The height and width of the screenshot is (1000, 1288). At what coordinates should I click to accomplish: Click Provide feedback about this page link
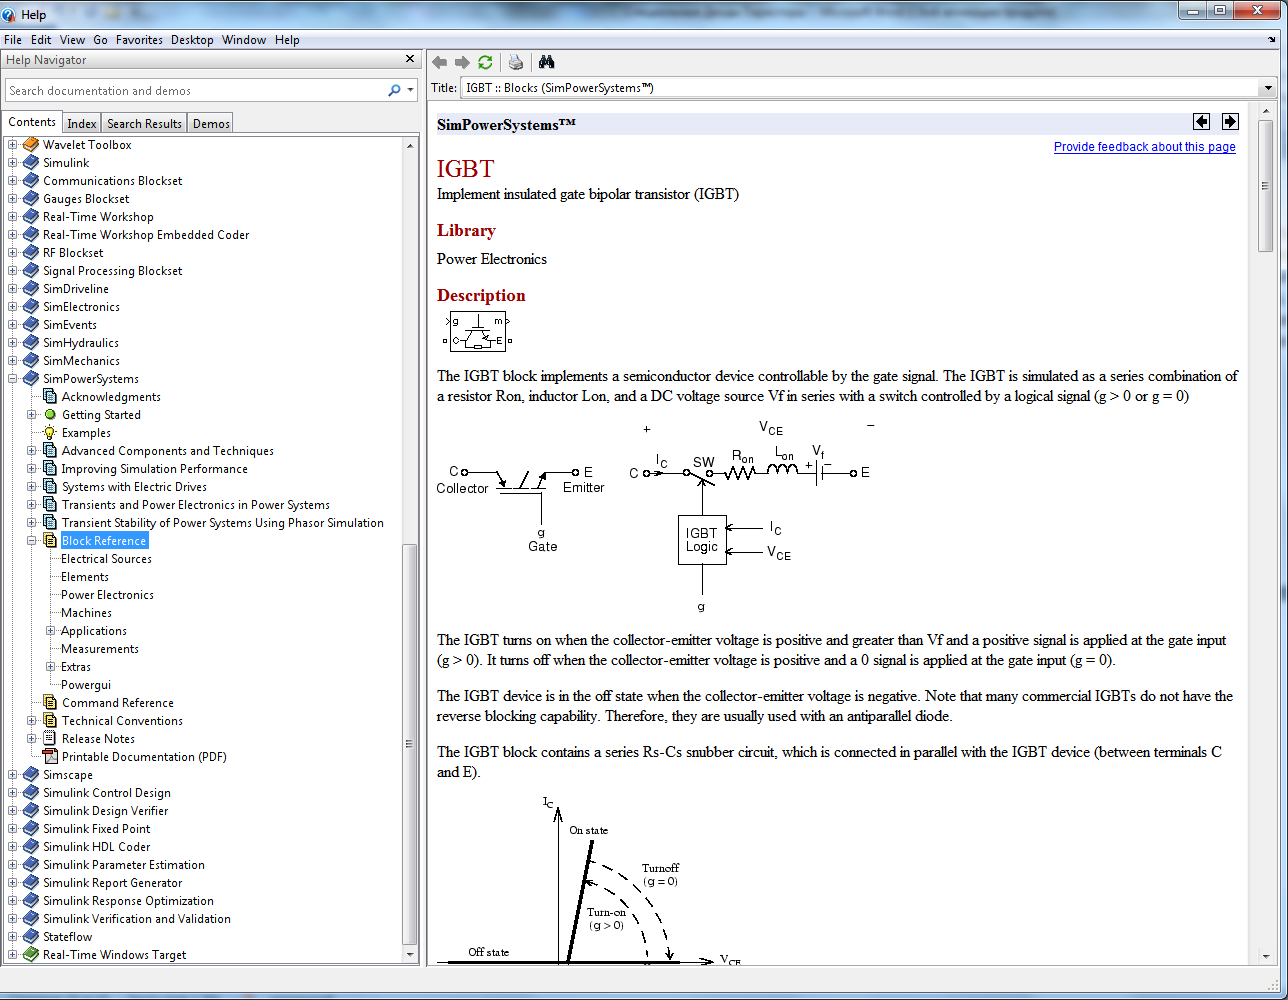click(1144, 147)
